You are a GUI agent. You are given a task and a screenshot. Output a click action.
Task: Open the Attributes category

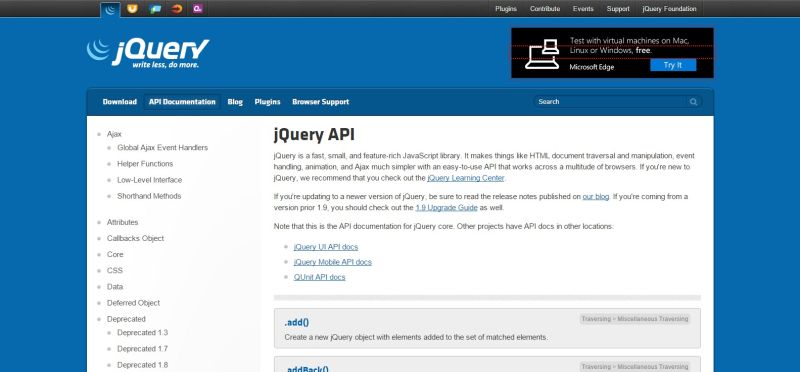point(122,222)
